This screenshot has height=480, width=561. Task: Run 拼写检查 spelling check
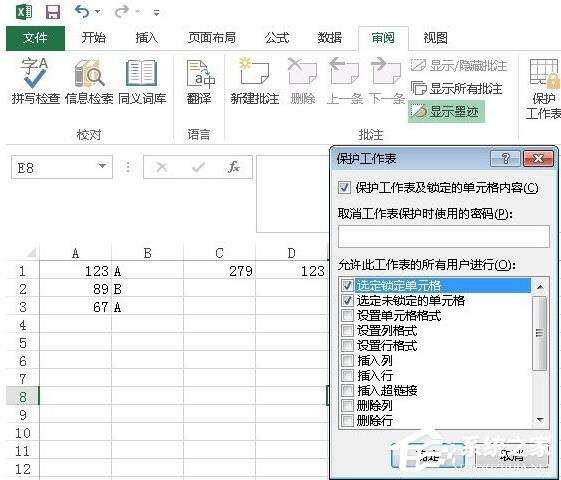pyautogui.click(x=35, y=81)
